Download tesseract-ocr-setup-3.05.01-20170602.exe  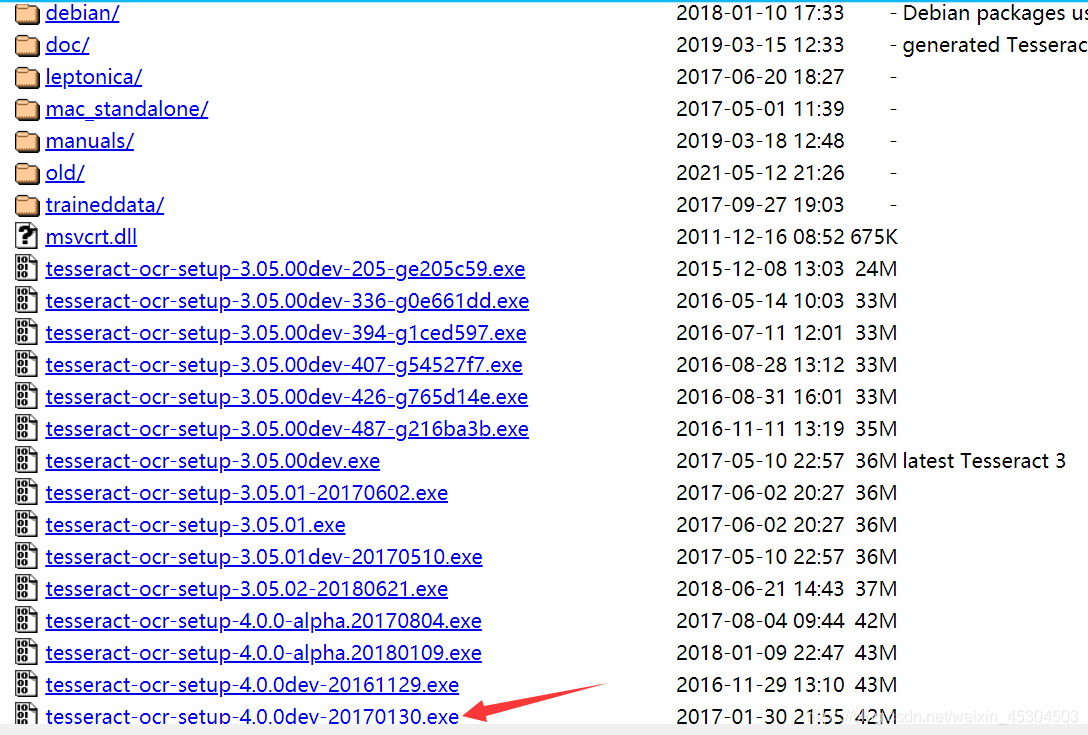point(246,493)
